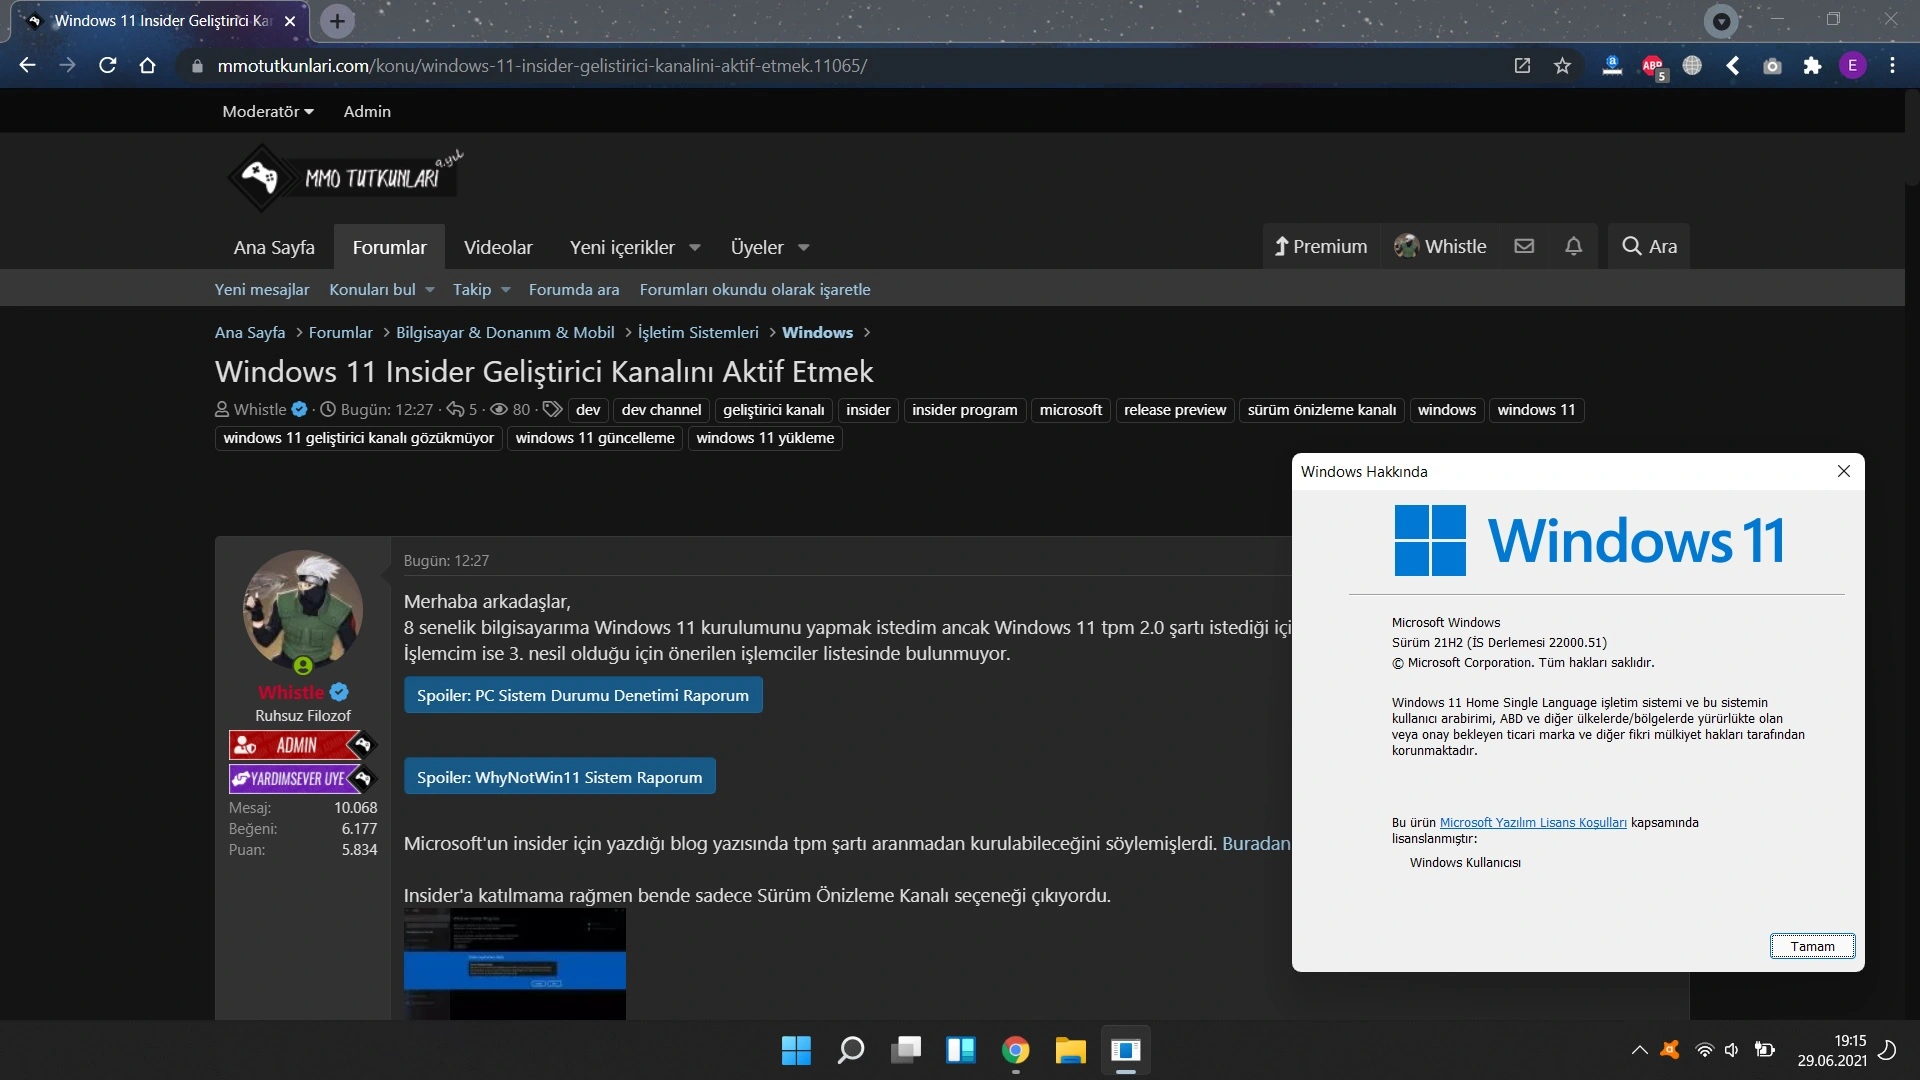Go to İşletim Sistemleri breadcrumb

698,333
